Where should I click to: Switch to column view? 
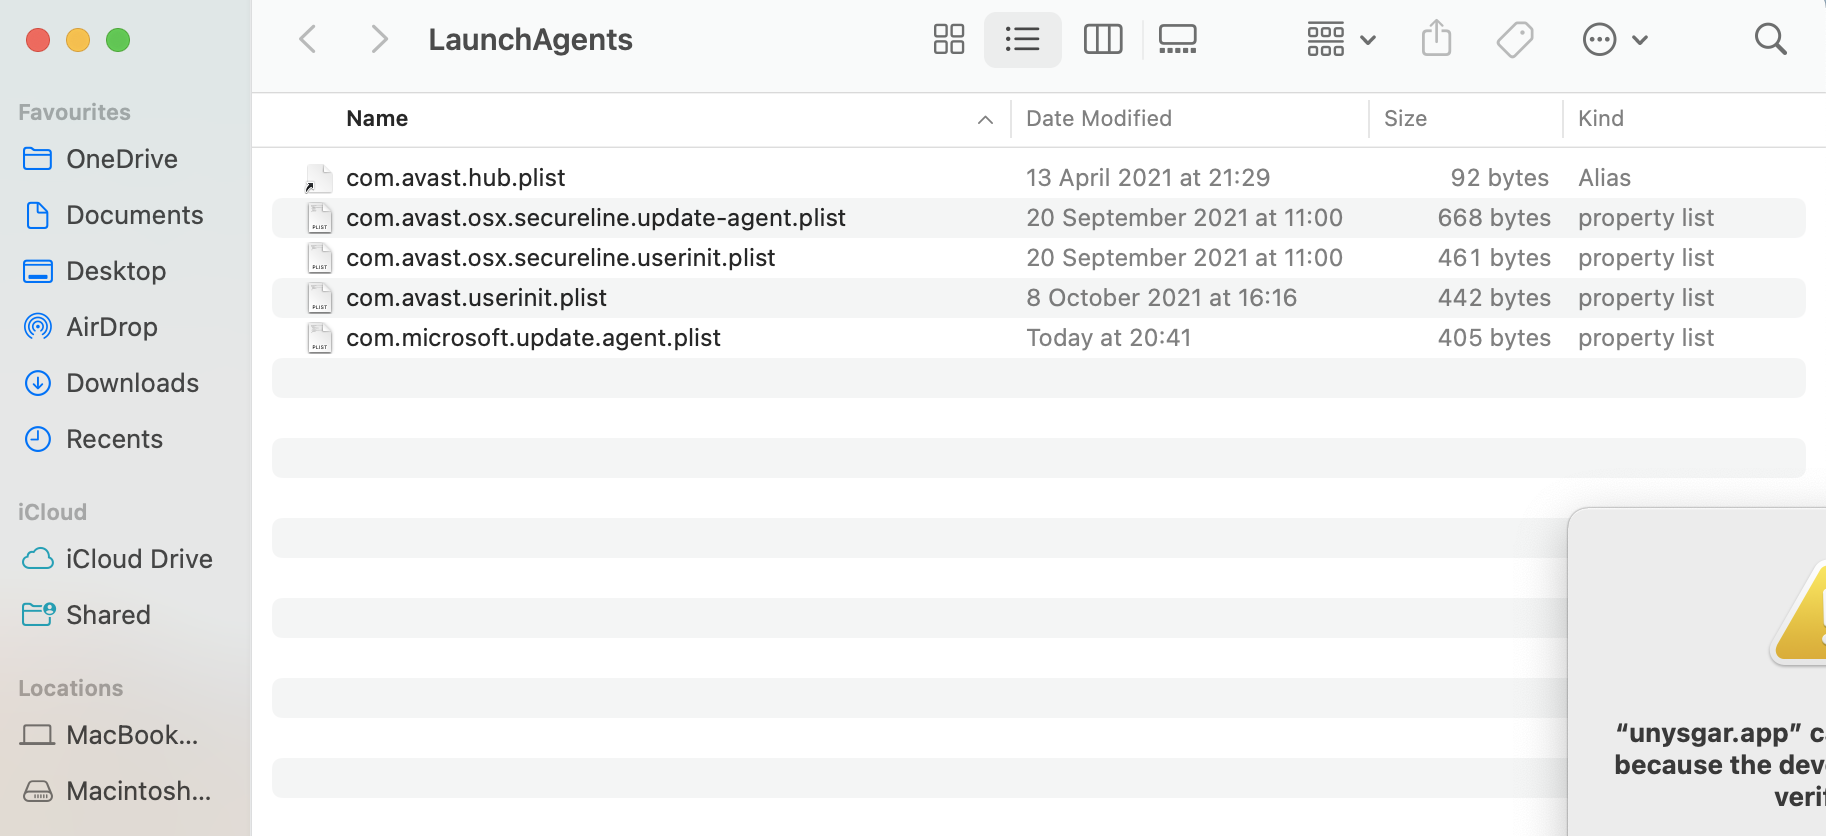pos(1102,40)
